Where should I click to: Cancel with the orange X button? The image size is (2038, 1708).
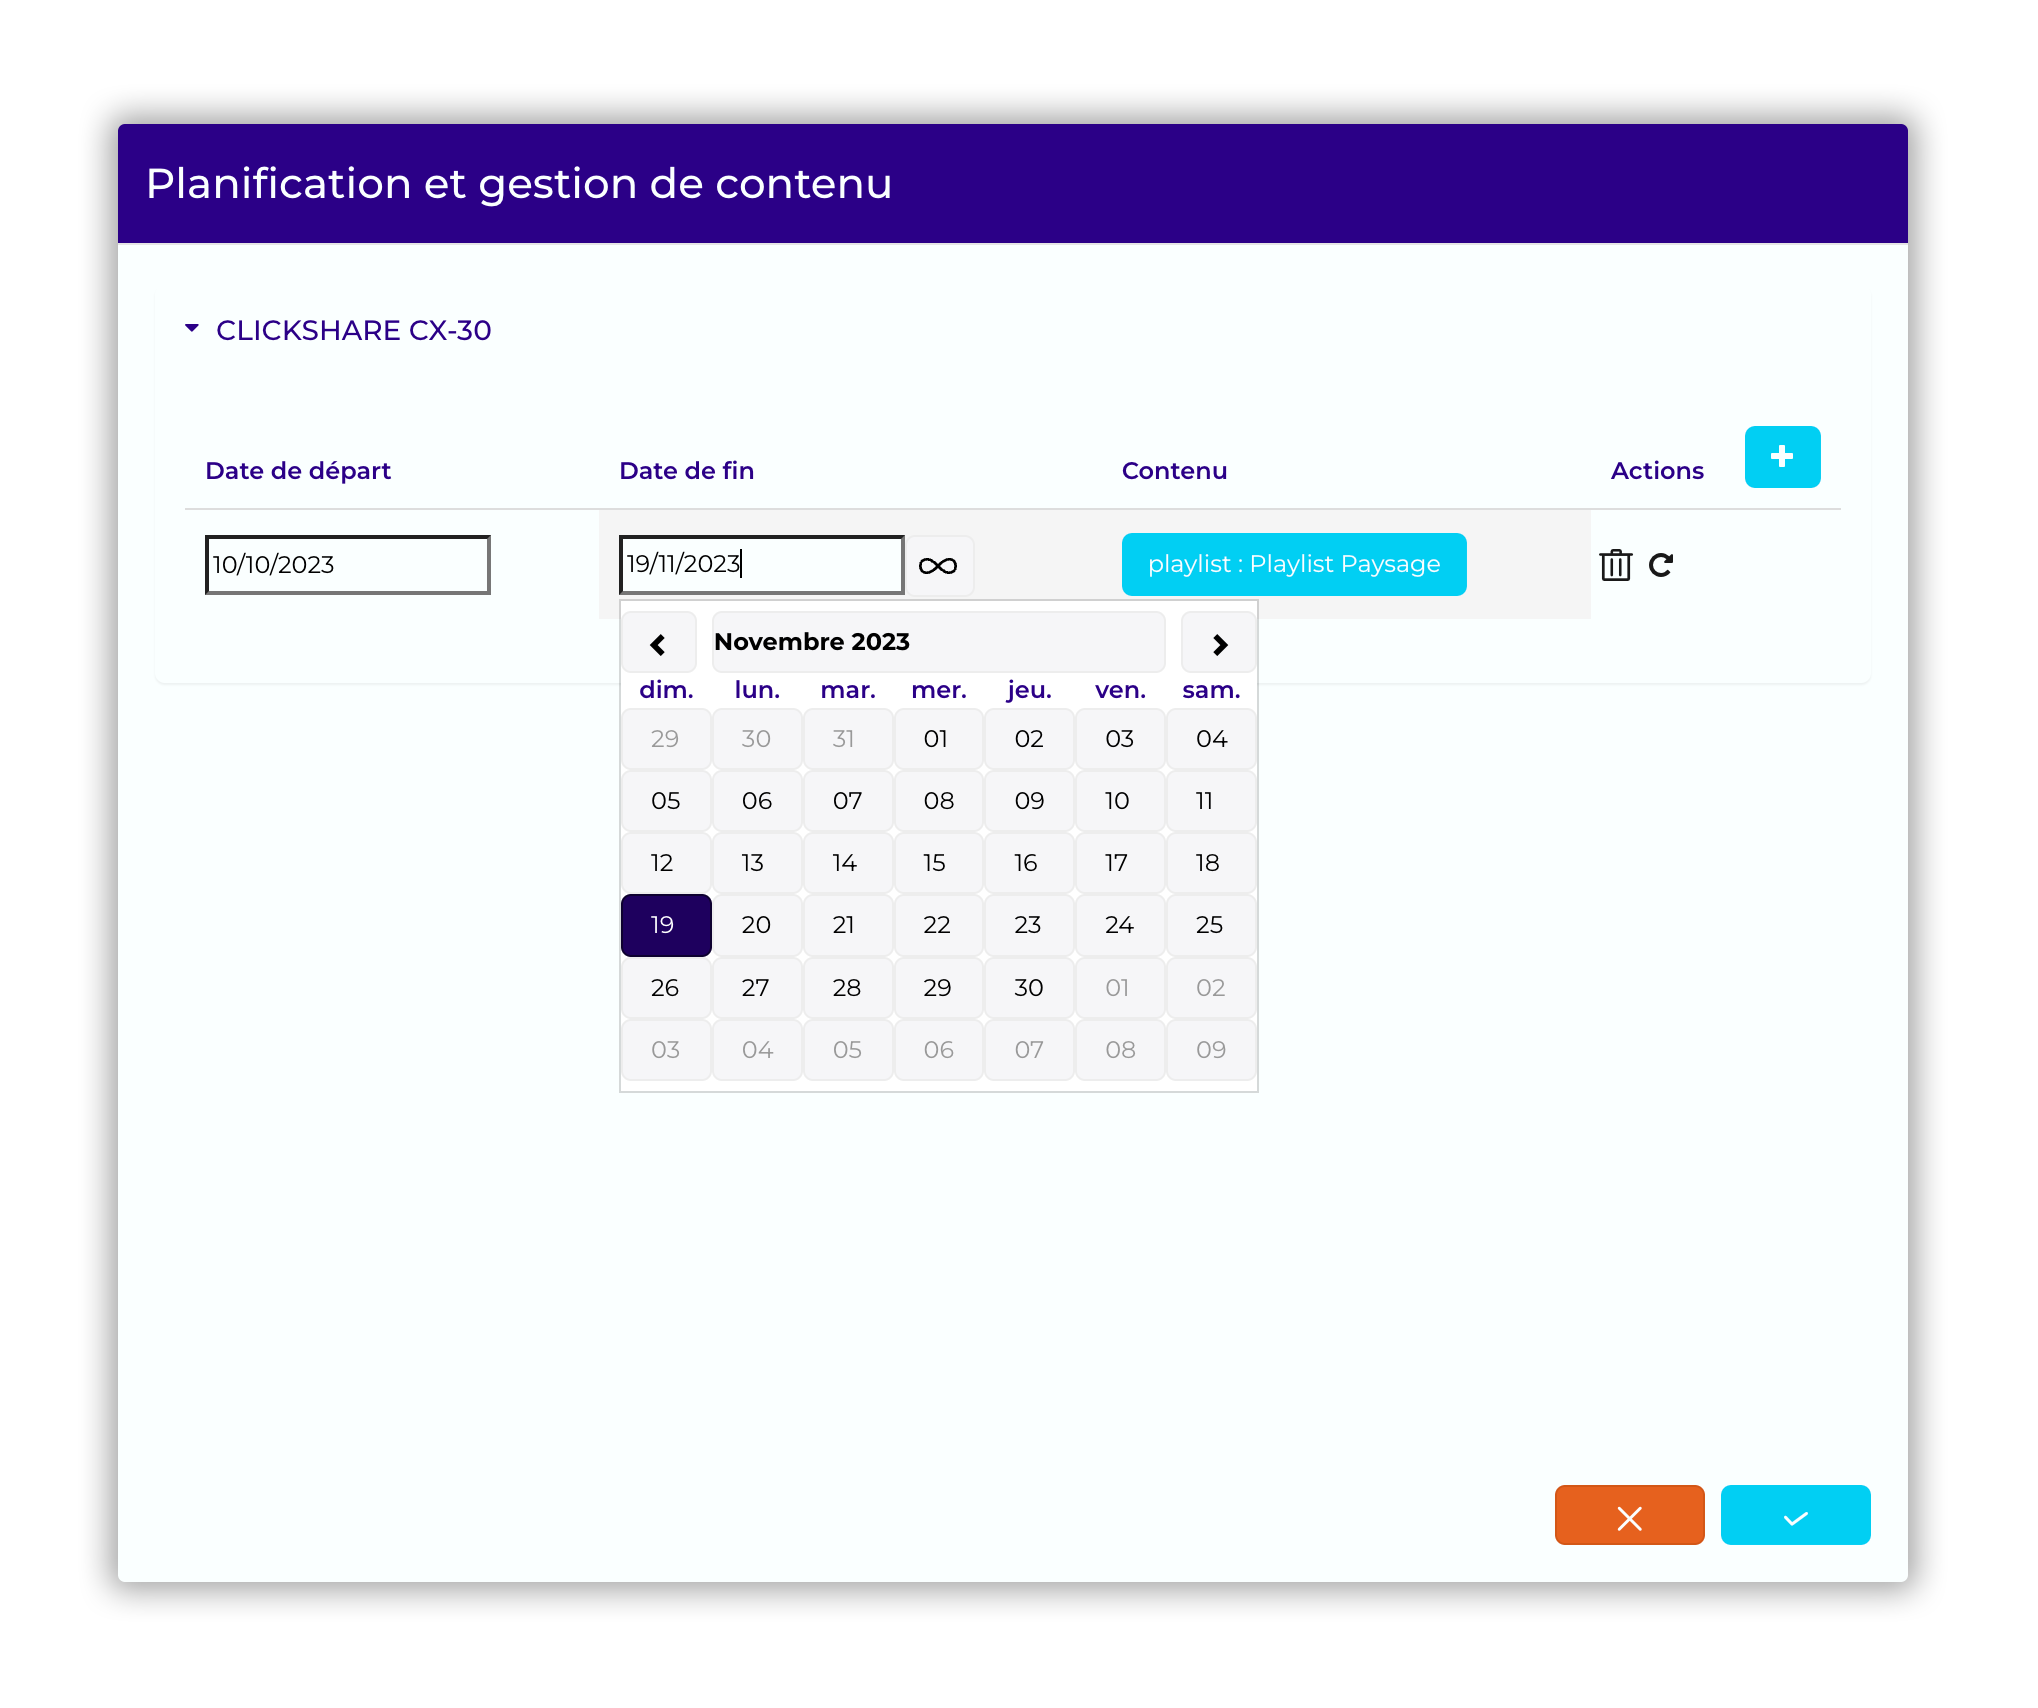(x=1629, y=1516)
